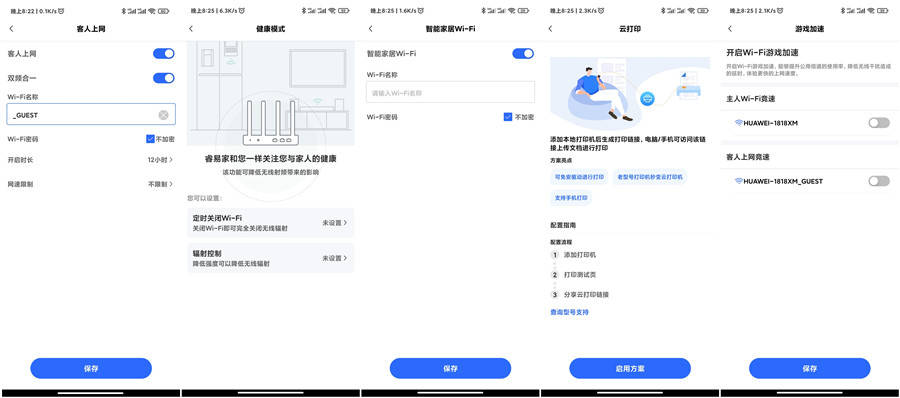This screenshot has width=900, height=398.
Task: Open 网速限制 不限制 setting
Action: click(91, 184)
